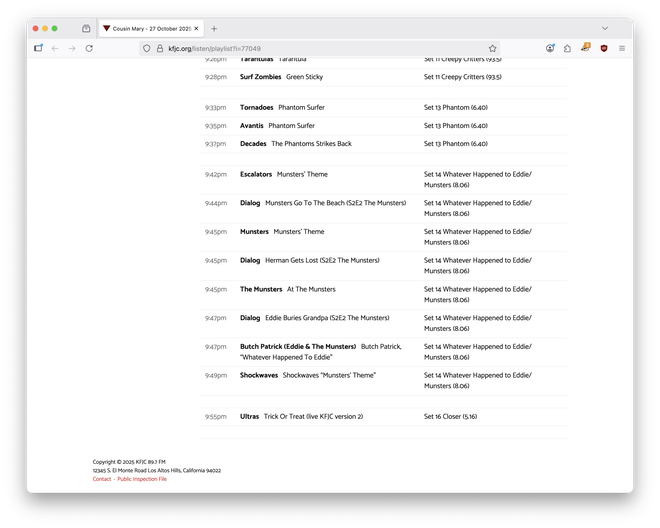Open the tab overview icon left of tab
This screenshot has height=528, width=660.
[x=86, y=29]
